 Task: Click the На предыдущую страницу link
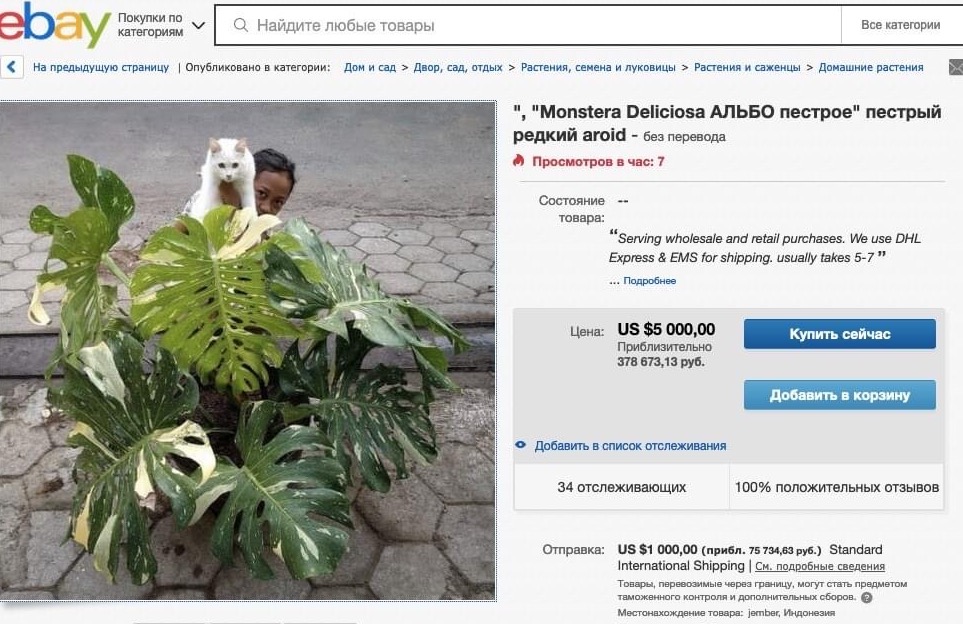point(101,68)
